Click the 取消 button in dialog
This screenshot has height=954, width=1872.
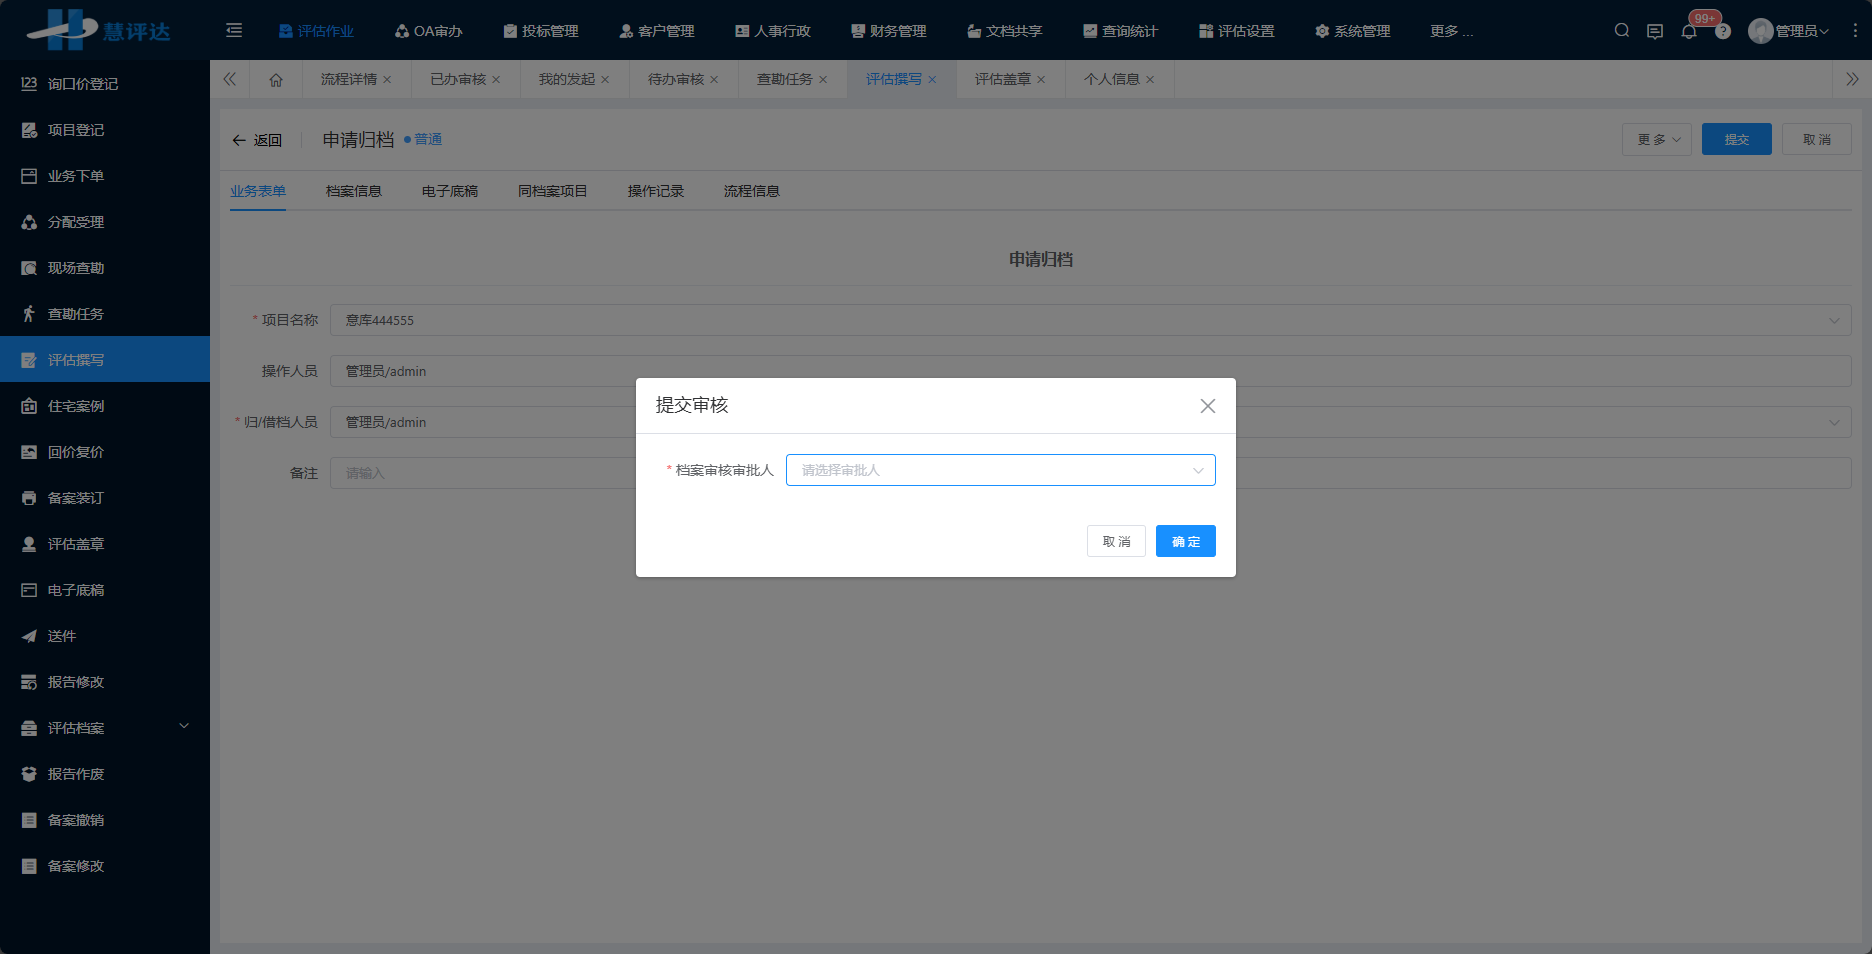pyautogui.click(x=1116, y=541)
